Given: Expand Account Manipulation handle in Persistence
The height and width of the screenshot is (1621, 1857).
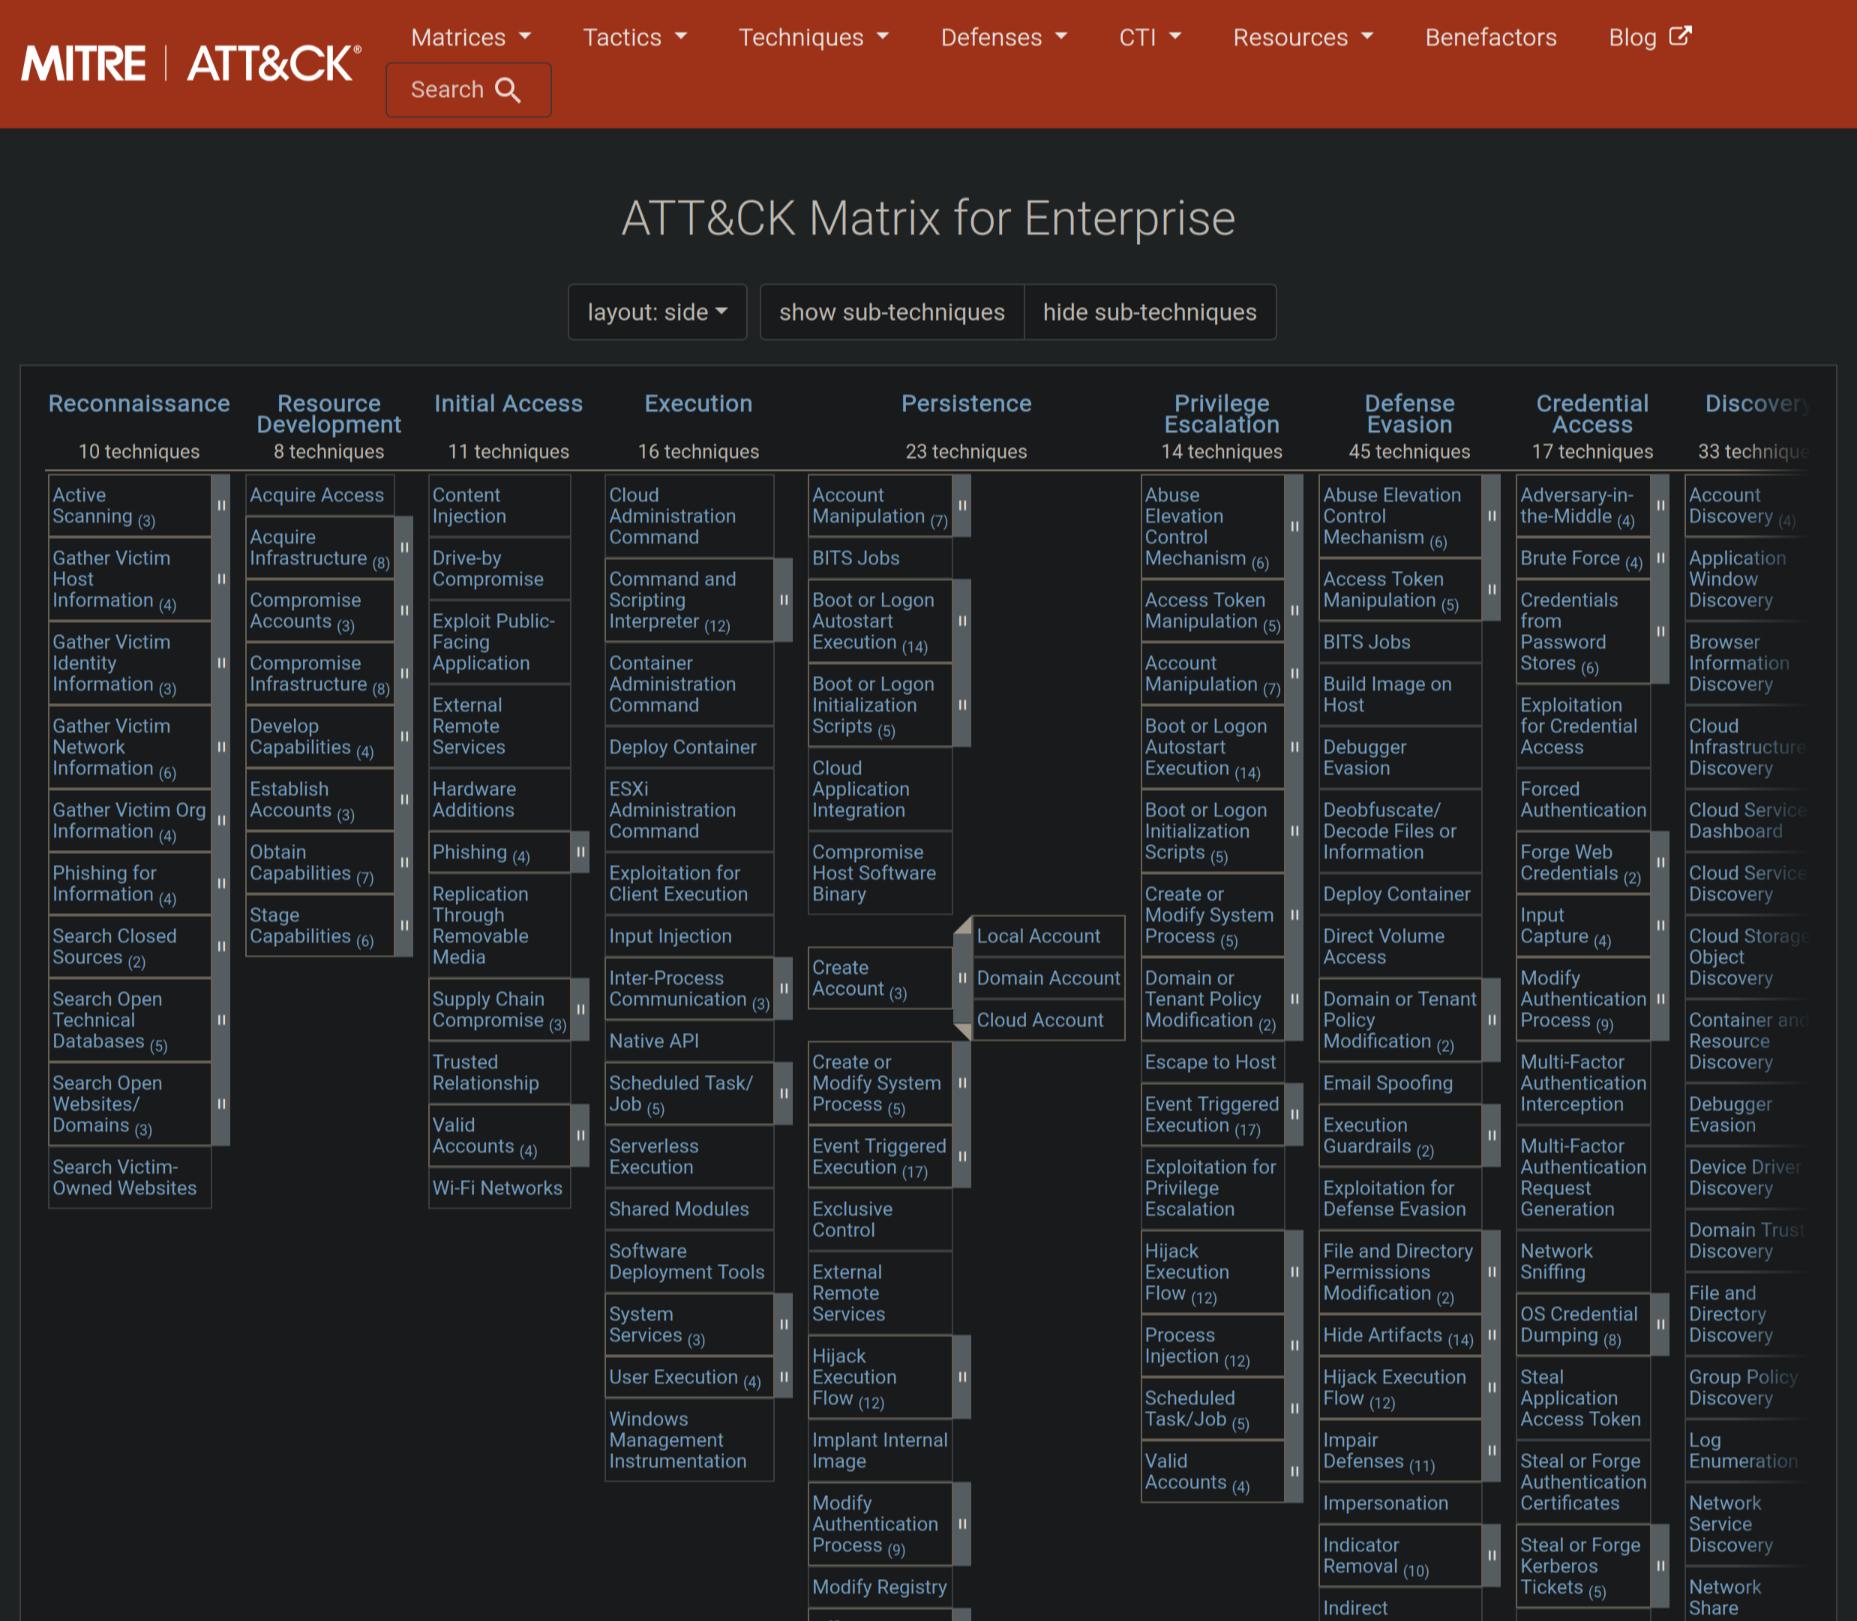Looking at the screenshot, I should pos(962,506).
